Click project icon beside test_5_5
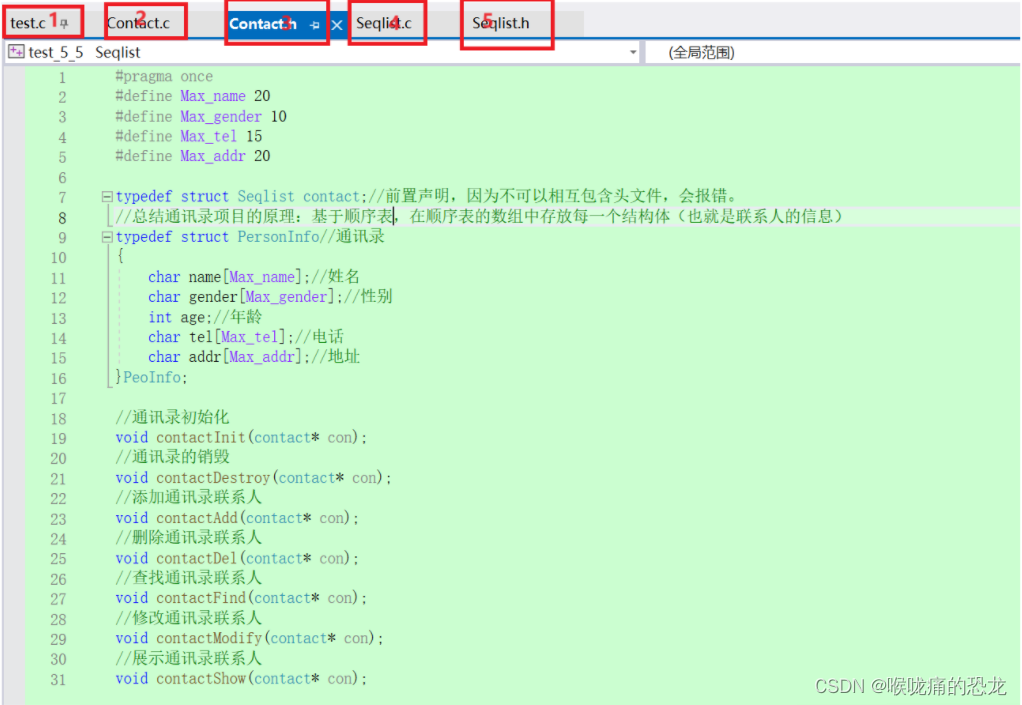Screen dimensions: 1022x705 (16, 51)
